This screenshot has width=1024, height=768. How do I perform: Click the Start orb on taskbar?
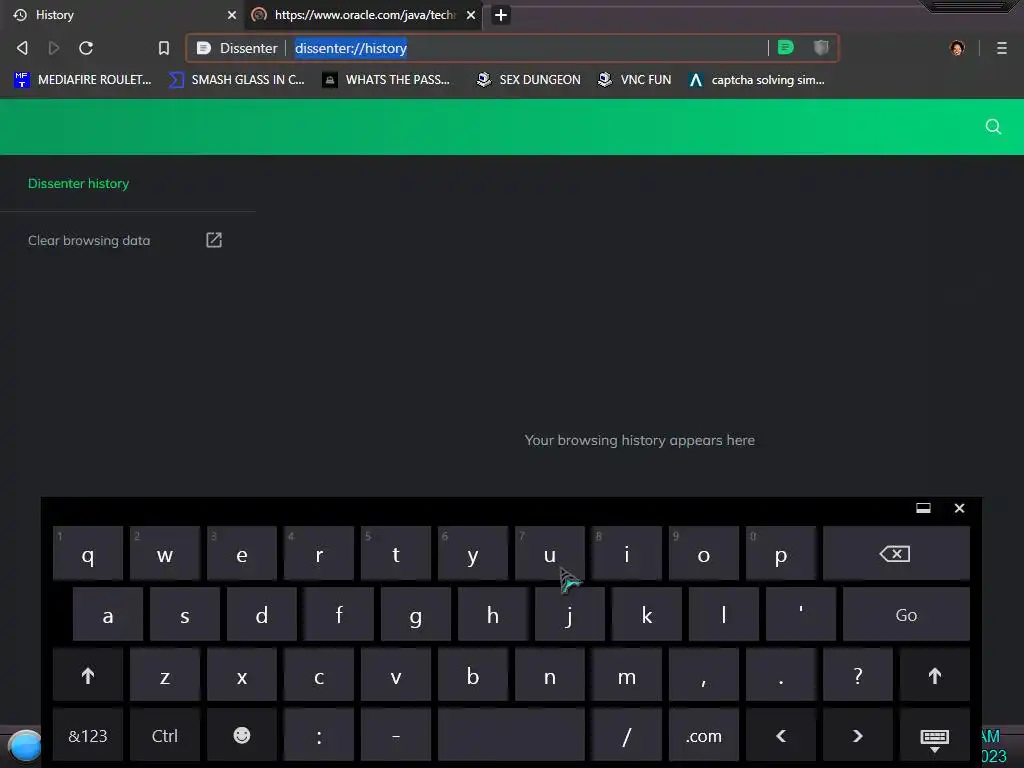pos(25,746)
